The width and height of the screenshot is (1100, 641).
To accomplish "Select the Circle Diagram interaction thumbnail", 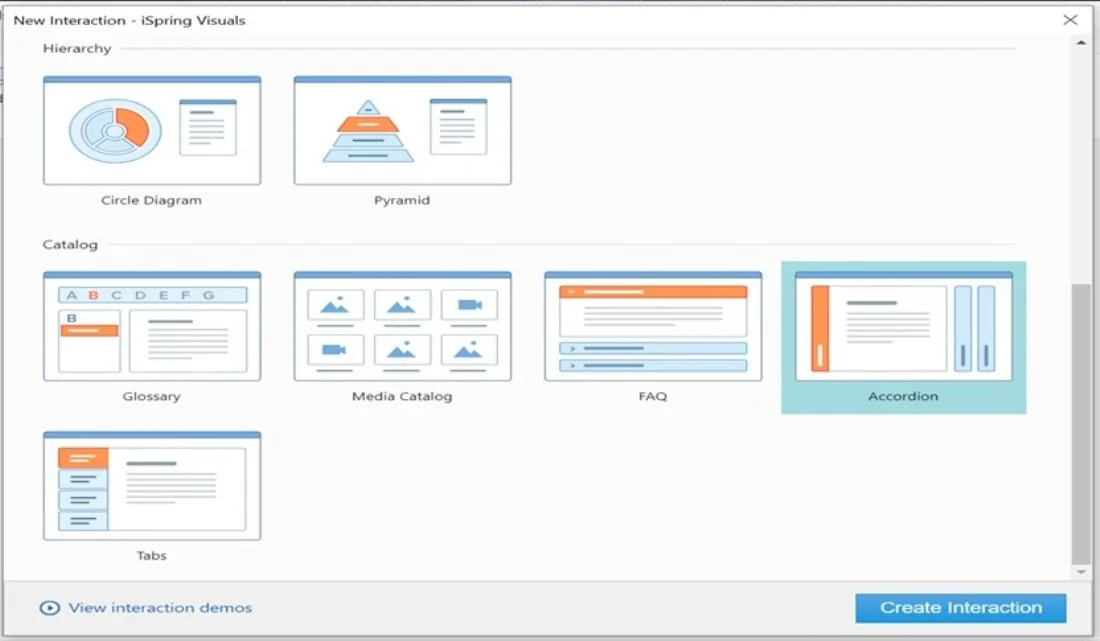I will tap(152, 130).
